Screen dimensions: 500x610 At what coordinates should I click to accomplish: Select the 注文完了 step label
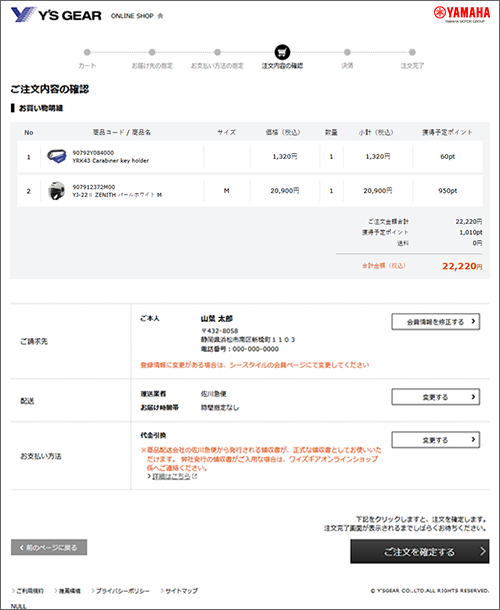click(x=412, y=66)
